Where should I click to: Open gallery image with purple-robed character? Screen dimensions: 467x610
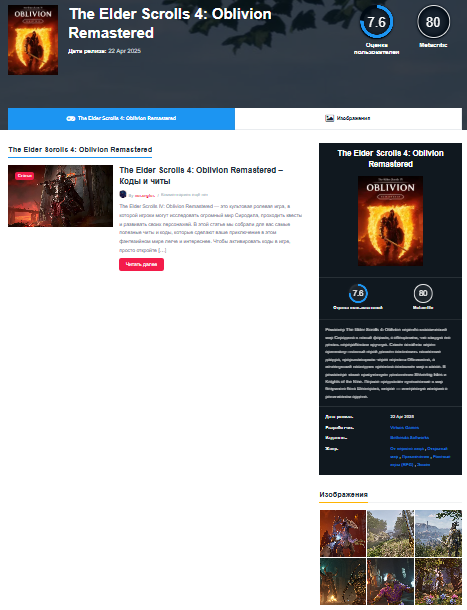coord(390,581)
